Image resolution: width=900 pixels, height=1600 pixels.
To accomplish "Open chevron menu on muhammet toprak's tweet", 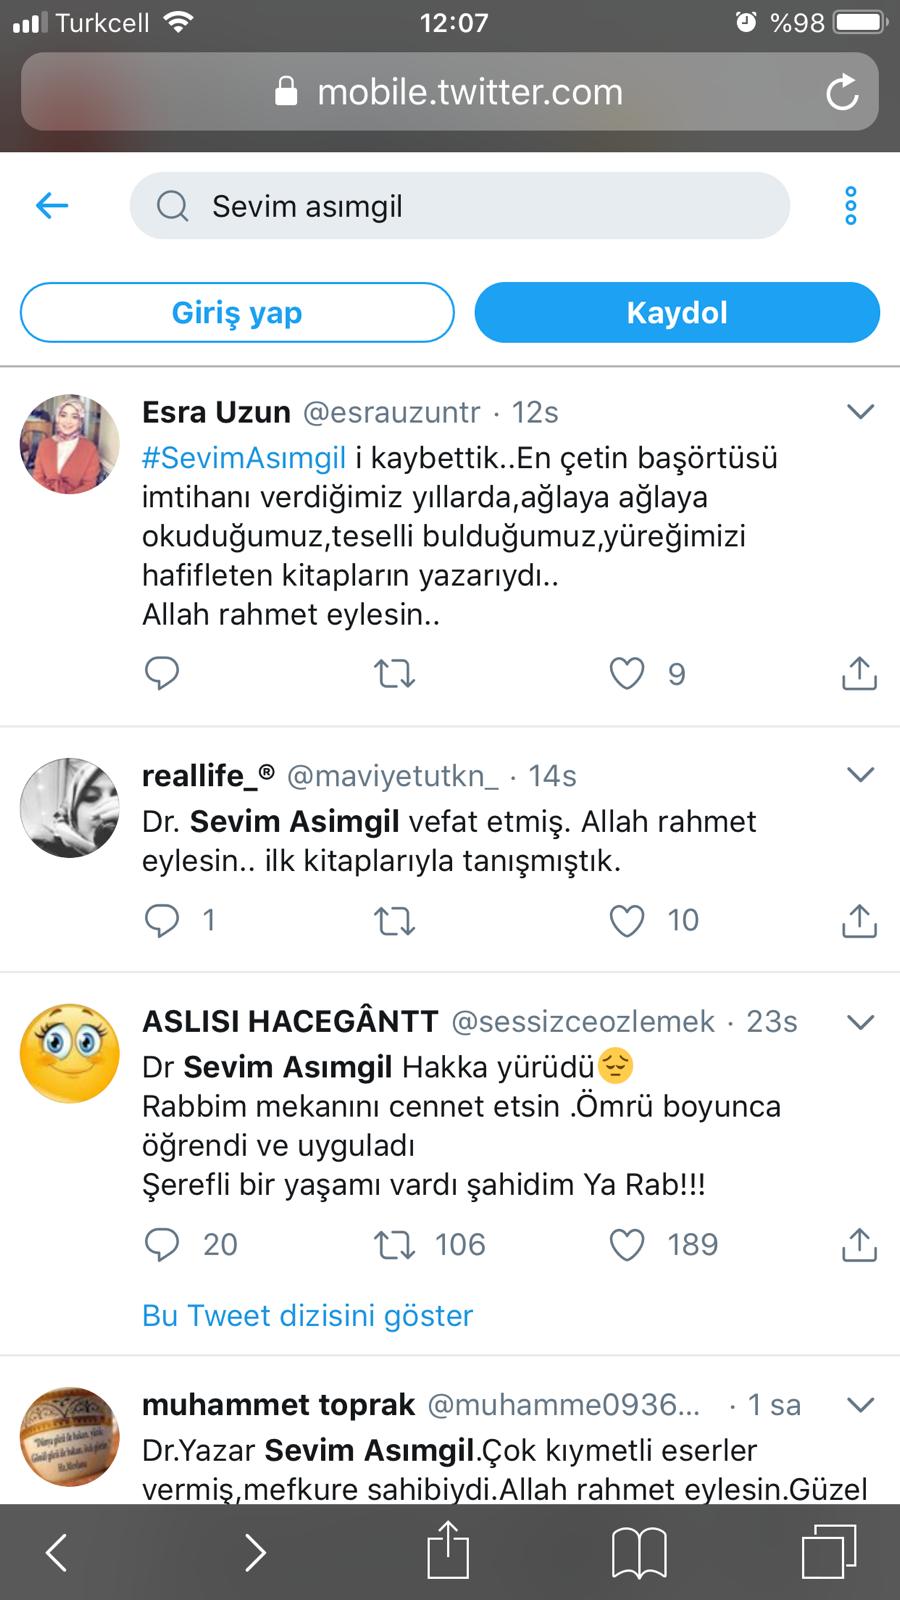I will click(860, 1405).
